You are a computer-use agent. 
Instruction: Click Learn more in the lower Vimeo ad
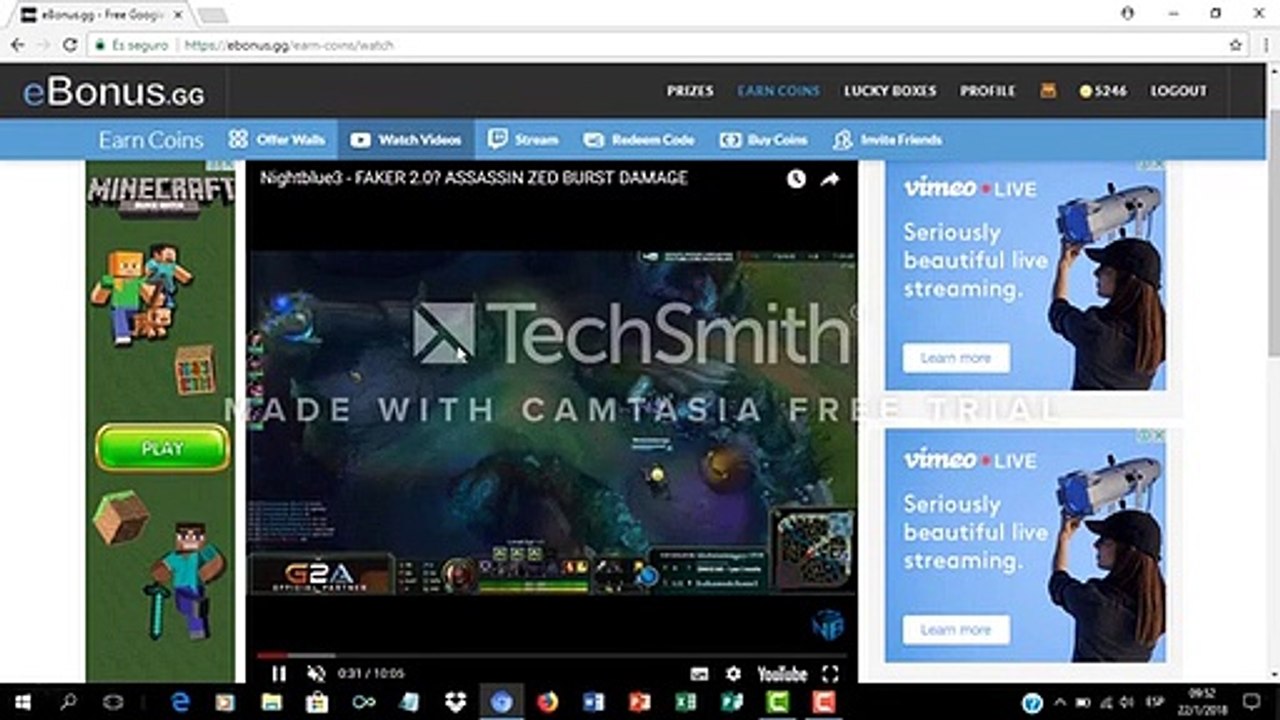(x=956, y=630)
